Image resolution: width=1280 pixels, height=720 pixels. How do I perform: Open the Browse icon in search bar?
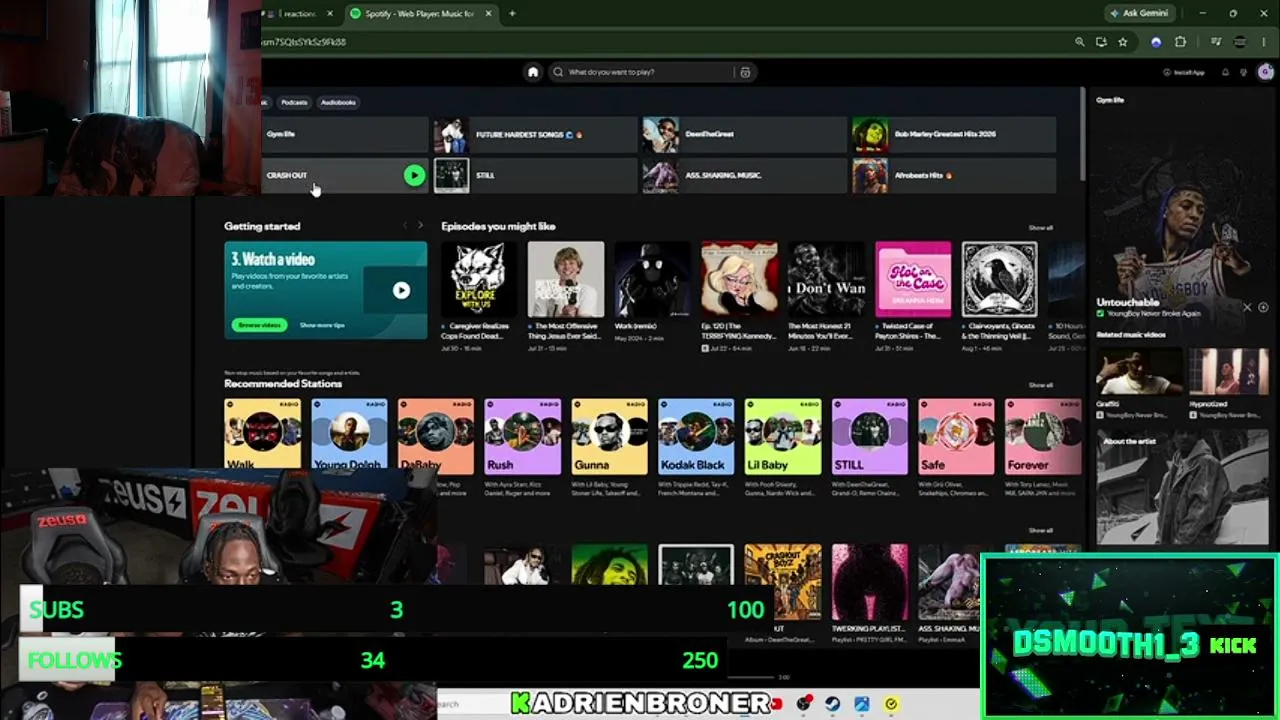745,72
